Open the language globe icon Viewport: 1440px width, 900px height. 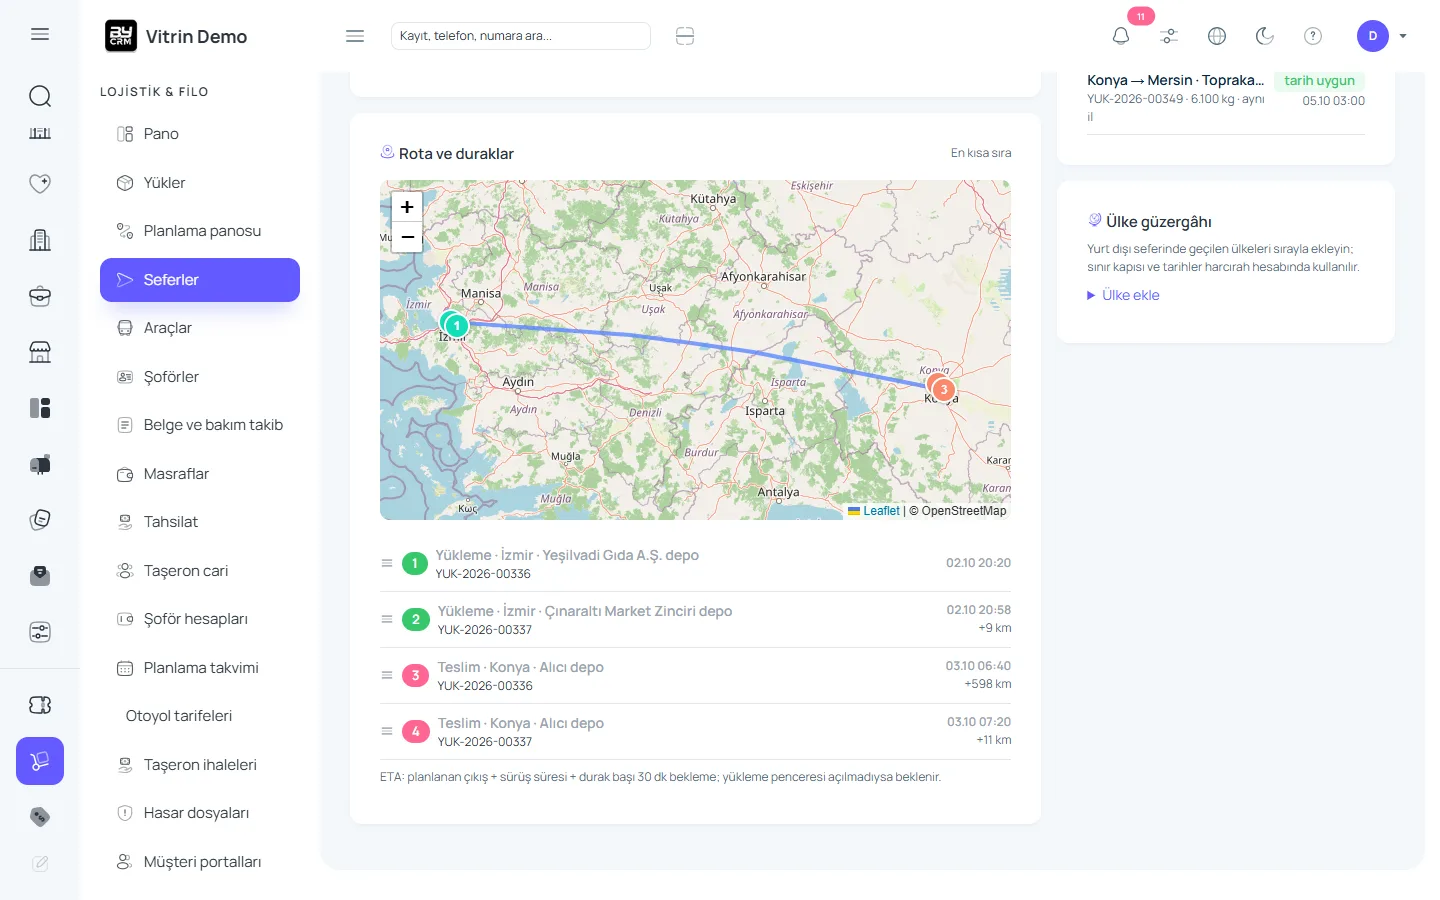pyautogui.click(x=1217, y=36)
